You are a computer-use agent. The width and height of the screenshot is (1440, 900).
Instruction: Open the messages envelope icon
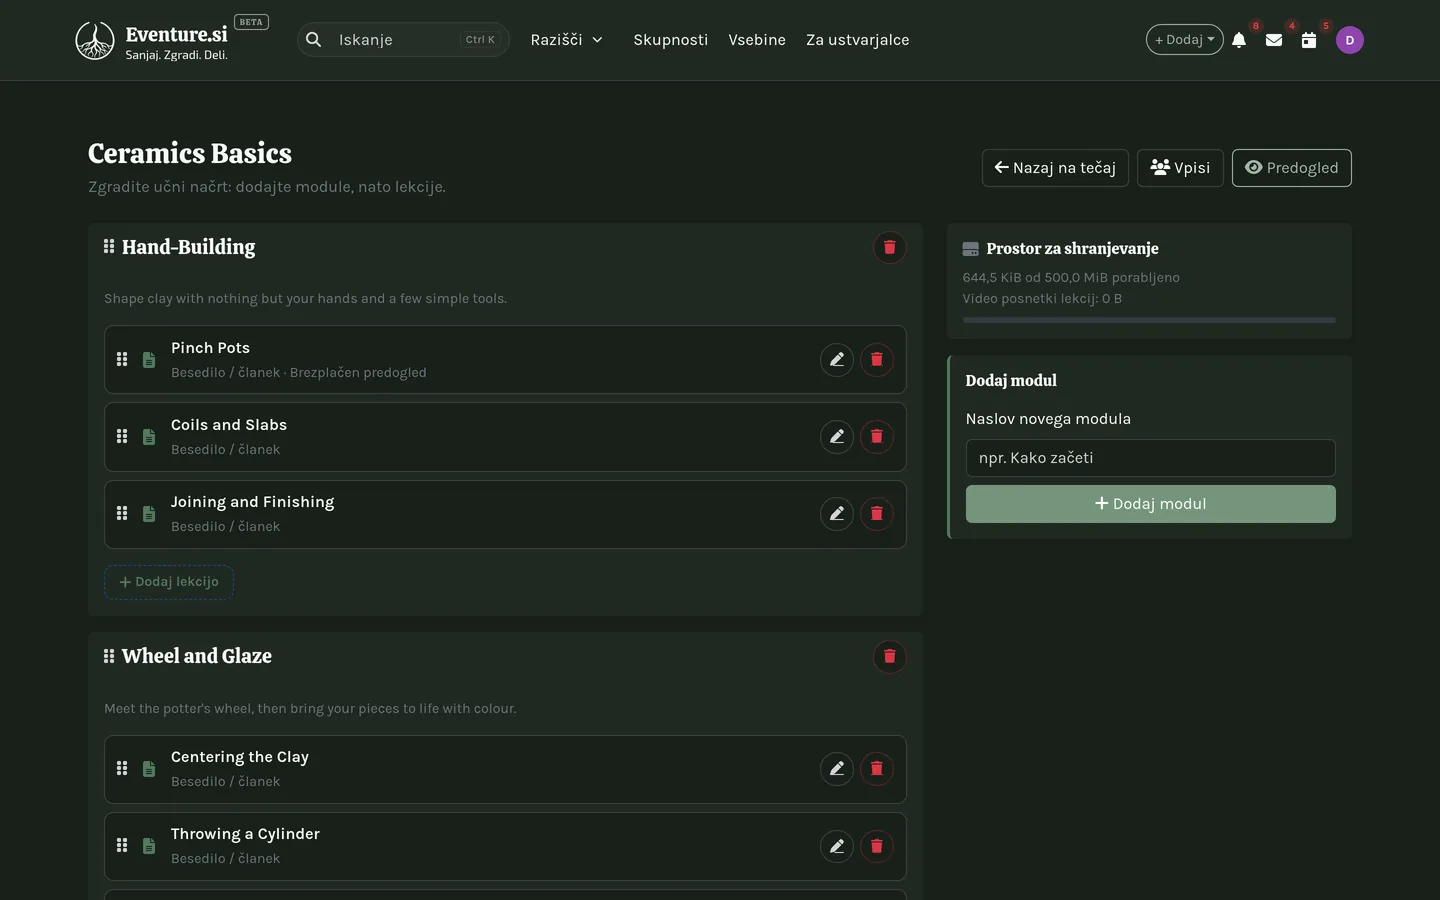pos(1274,40)
